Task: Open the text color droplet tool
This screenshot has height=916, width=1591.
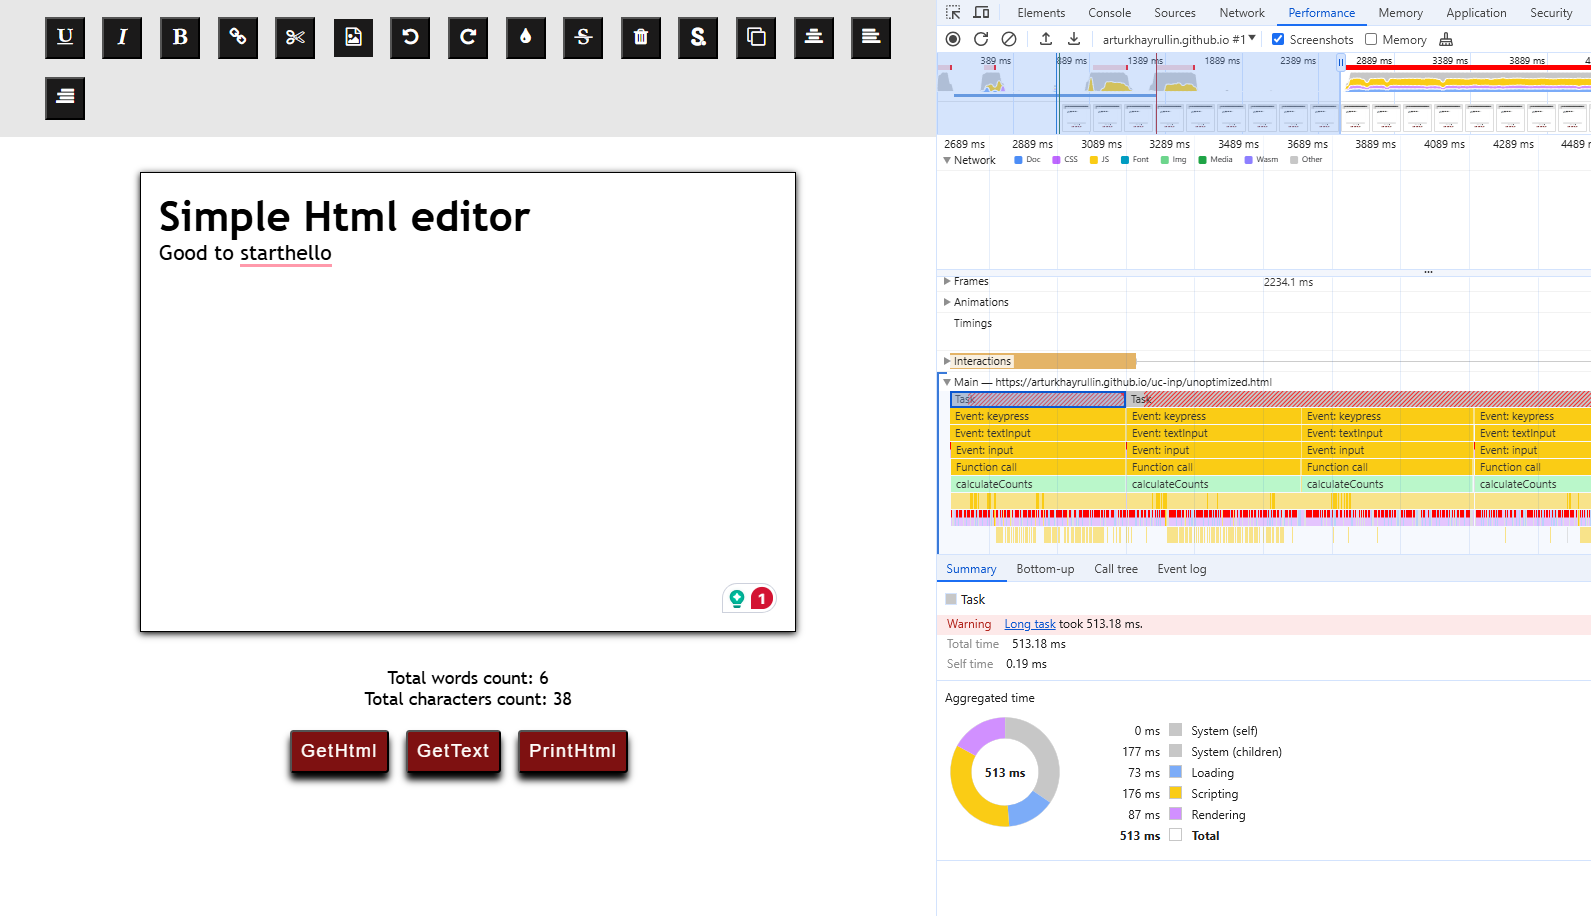Action: pyautogui.click(x=526, y=38)
